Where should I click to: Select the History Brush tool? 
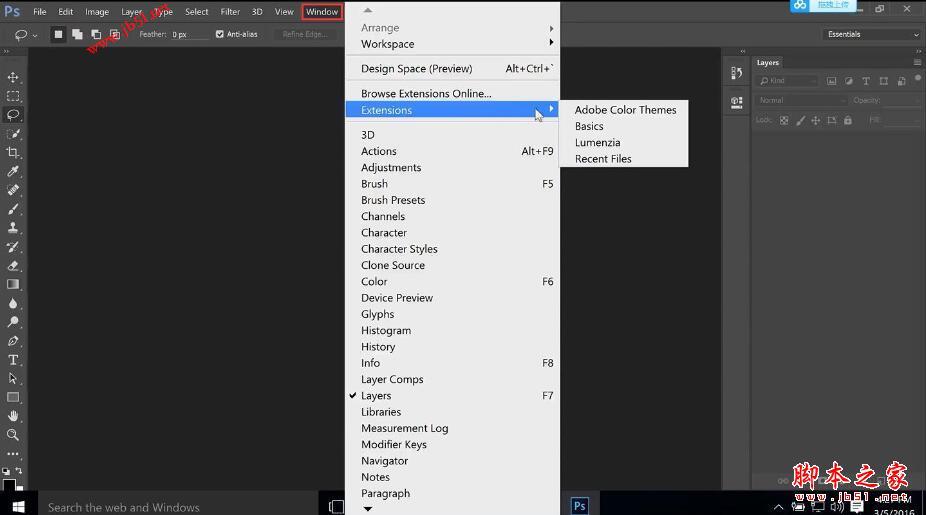[12, 247]
